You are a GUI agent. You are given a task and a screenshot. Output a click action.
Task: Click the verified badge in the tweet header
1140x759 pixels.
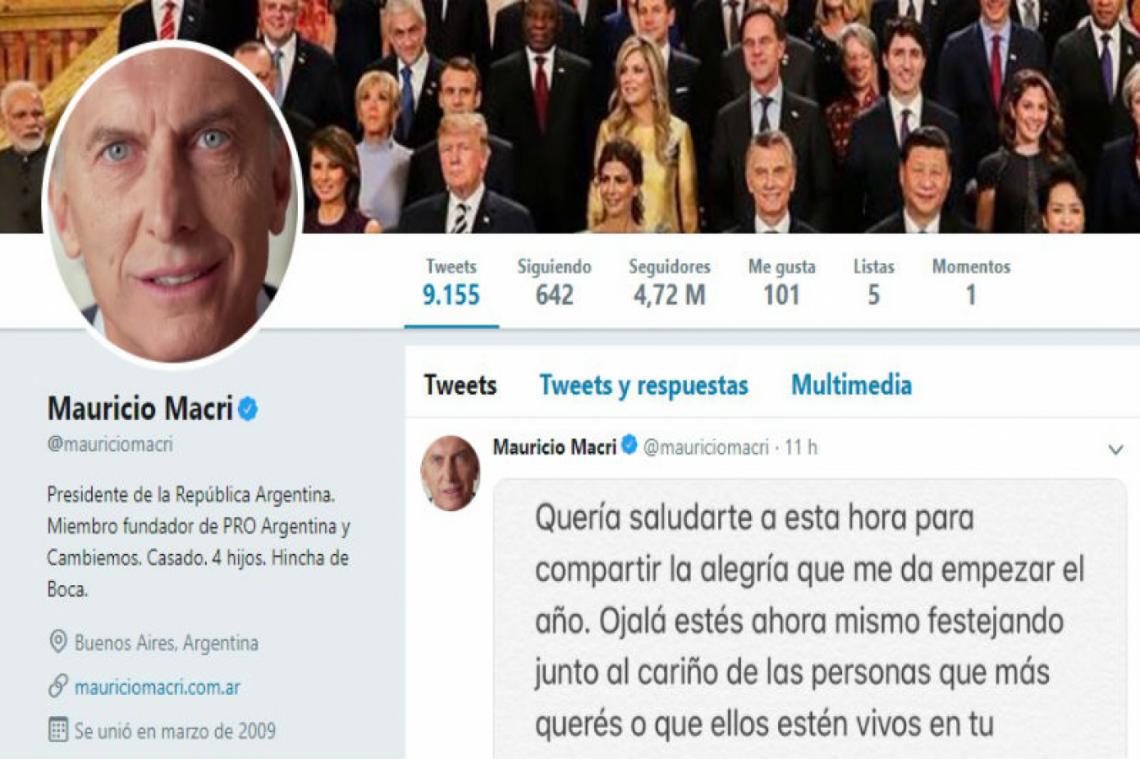(630, 445)
